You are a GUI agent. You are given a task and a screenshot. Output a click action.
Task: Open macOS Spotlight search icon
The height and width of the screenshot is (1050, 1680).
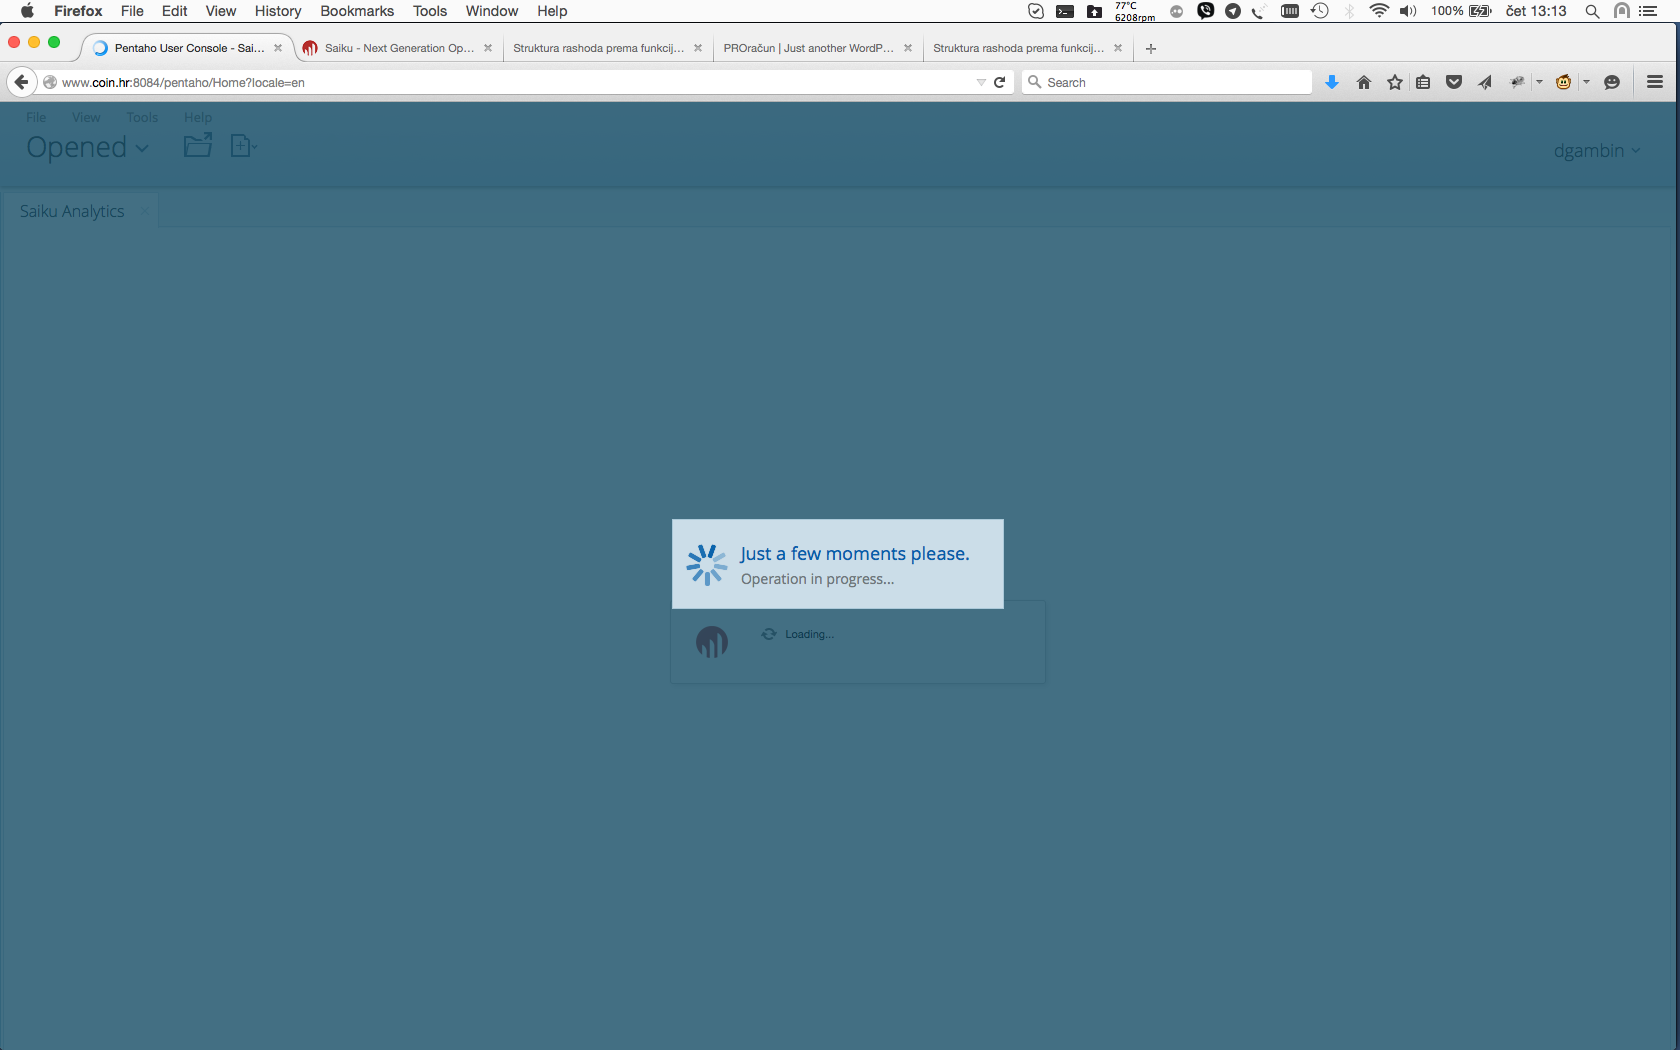click(1592, 11)
